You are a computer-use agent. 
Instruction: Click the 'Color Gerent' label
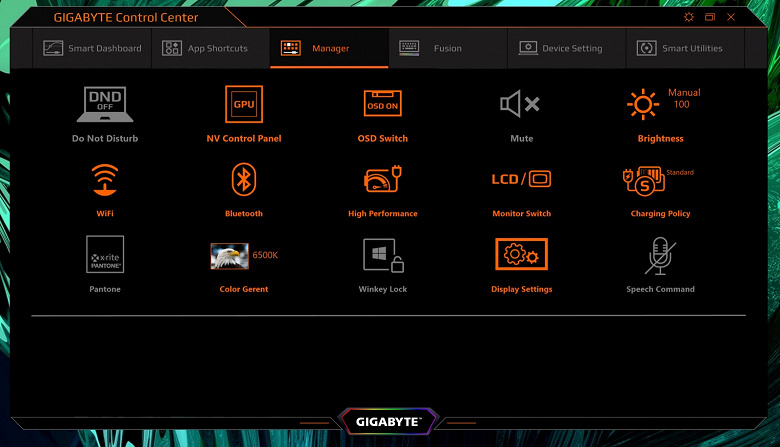click(244, 289)
